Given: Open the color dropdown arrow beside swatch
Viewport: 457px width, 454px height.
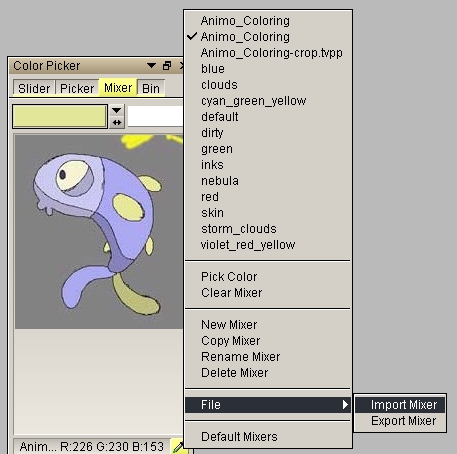Looking at the screenshot, I should (x=117, y=110).
